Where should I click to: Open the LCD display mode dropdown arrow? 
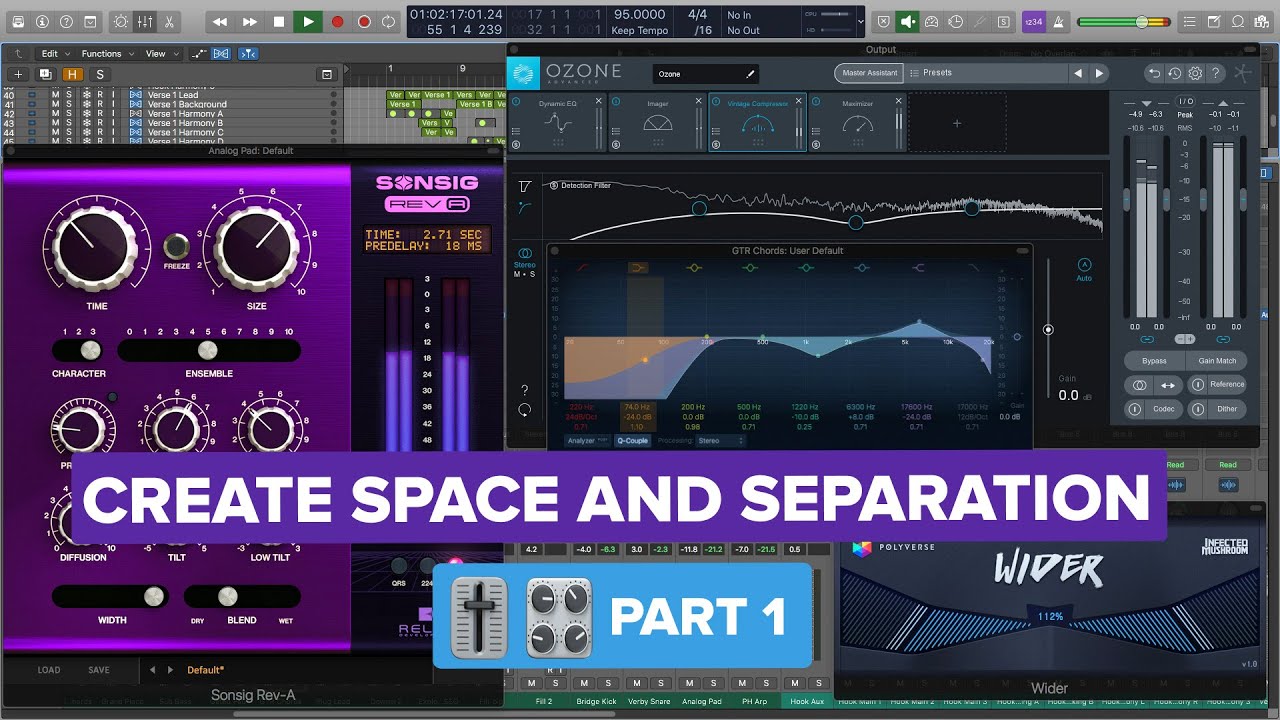[x=861, y=21]
